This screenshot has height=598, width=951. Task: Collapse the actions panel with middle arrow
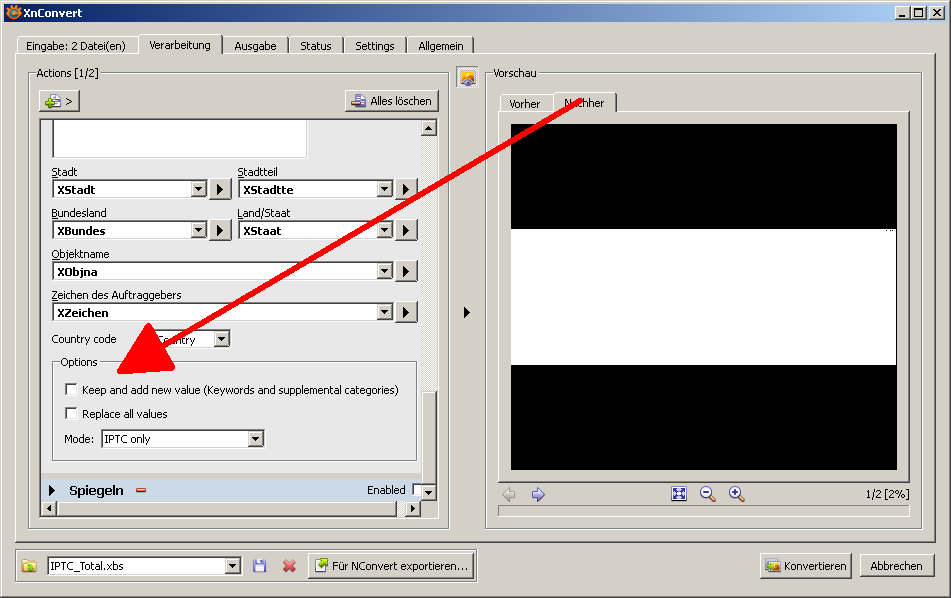click(466, 312)
